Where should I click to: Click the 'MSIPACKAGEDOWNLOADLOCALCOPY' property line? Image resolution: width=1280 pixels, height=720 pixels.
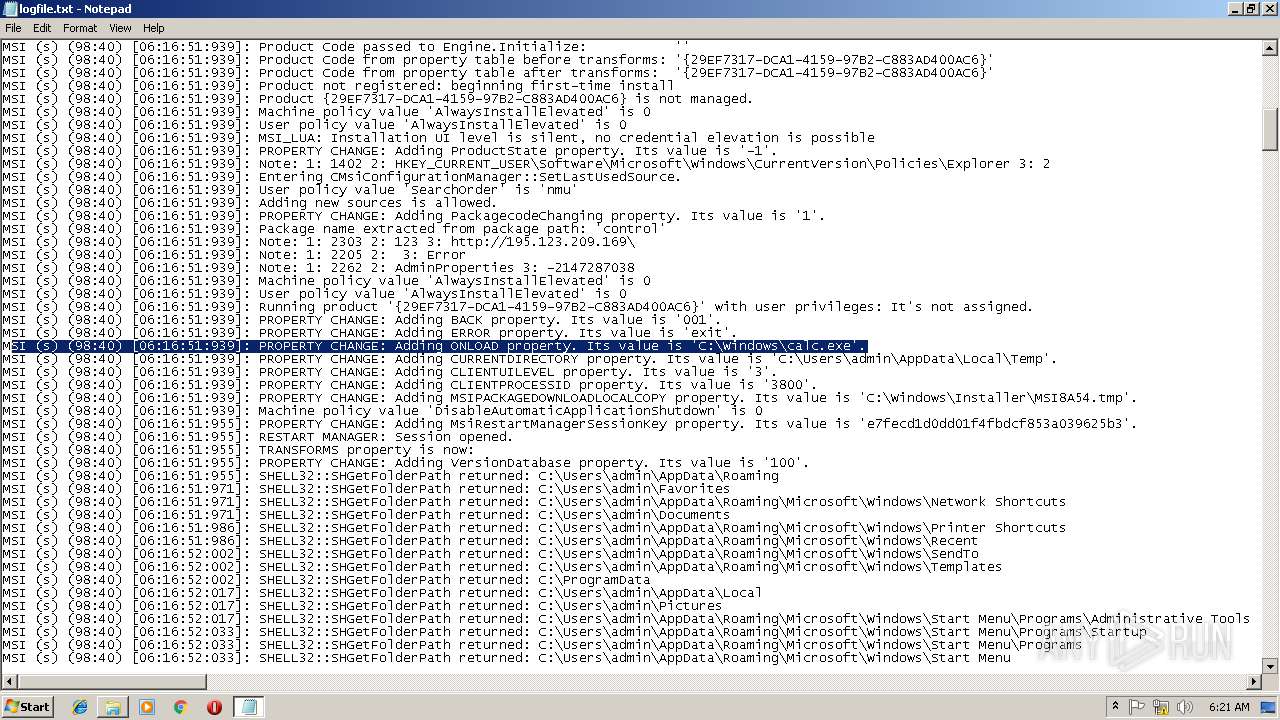point(569,398)
